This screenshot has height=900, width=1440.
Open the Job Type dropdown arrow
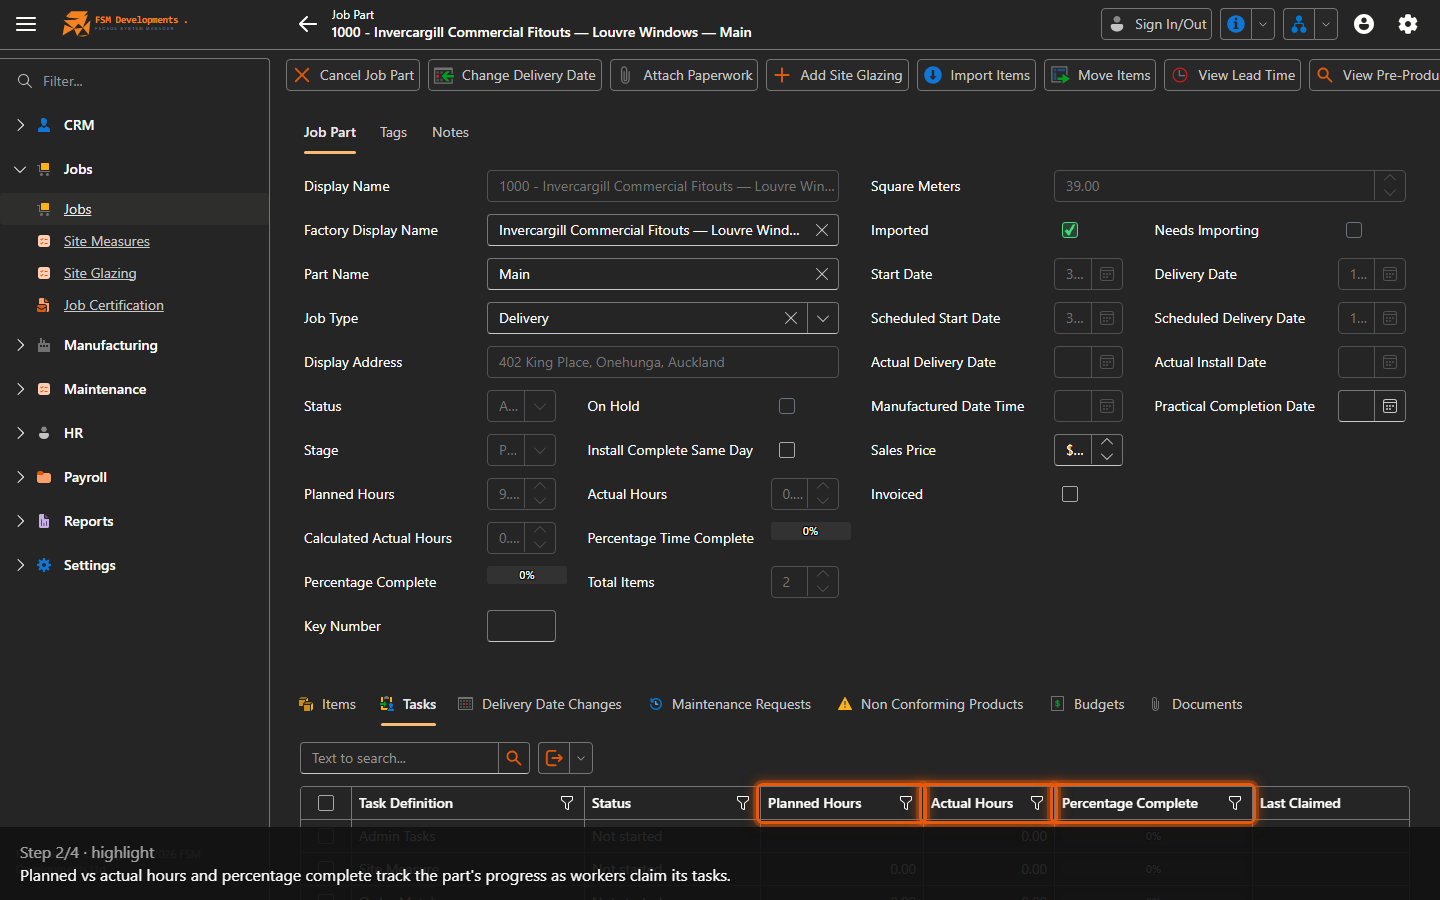click(823, 318)
